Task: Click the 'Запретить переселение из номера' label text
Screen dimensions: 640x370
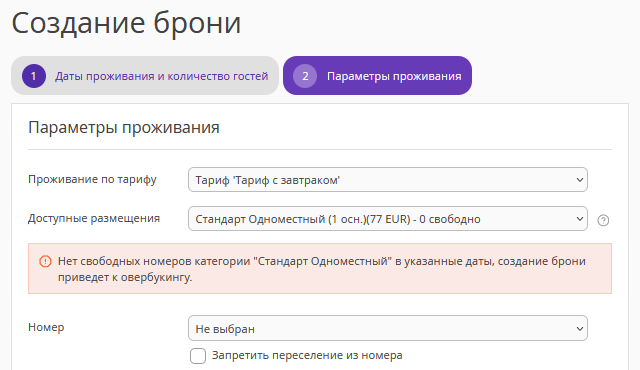Action: tap(307, 355)
